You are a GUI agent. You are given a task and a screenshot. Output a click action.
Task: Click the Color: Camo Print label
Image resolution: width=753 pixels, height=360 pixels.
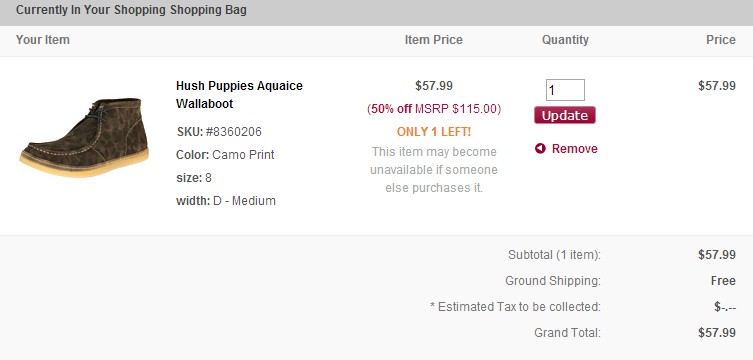[225, 155]
